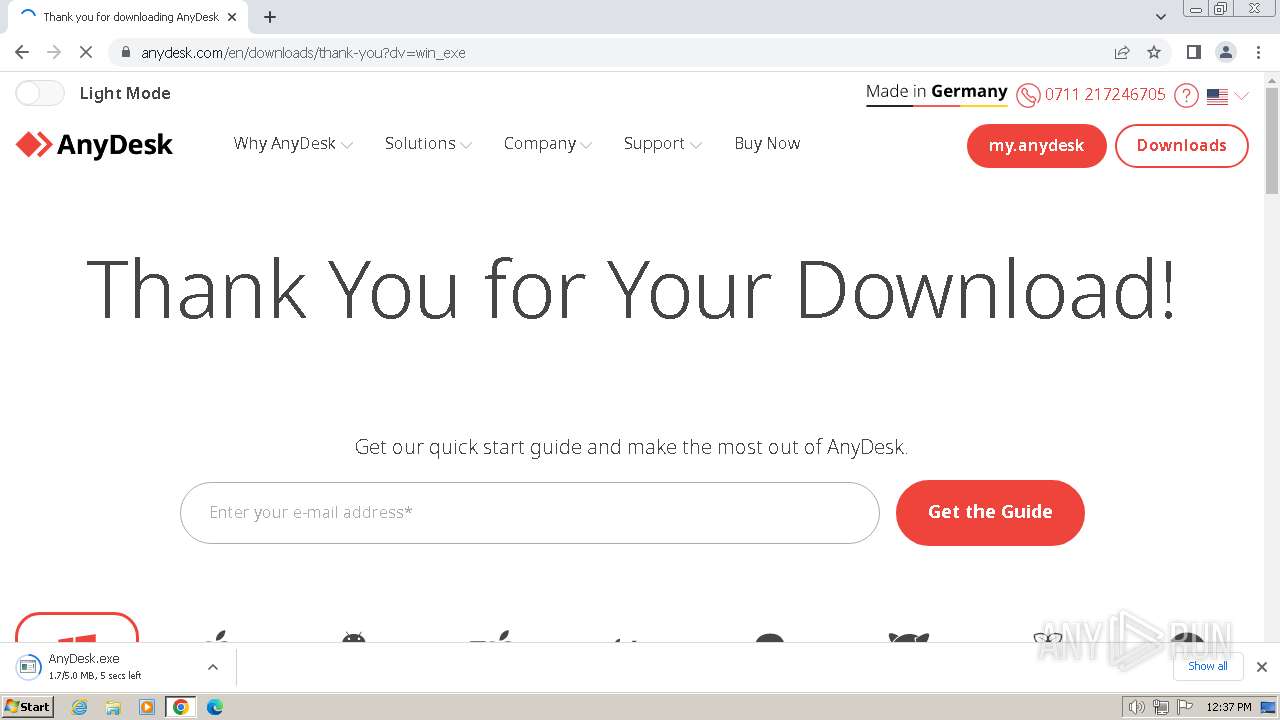Bookmark this page with the star icon

click(1154, 52)
